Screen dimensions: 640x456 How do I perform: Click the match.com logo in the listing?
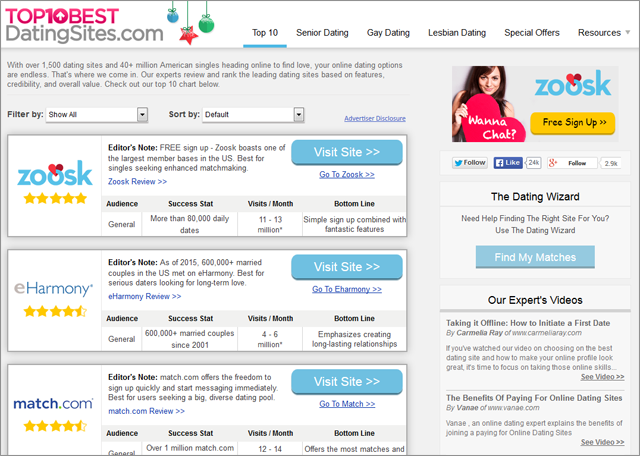[53, 404]
